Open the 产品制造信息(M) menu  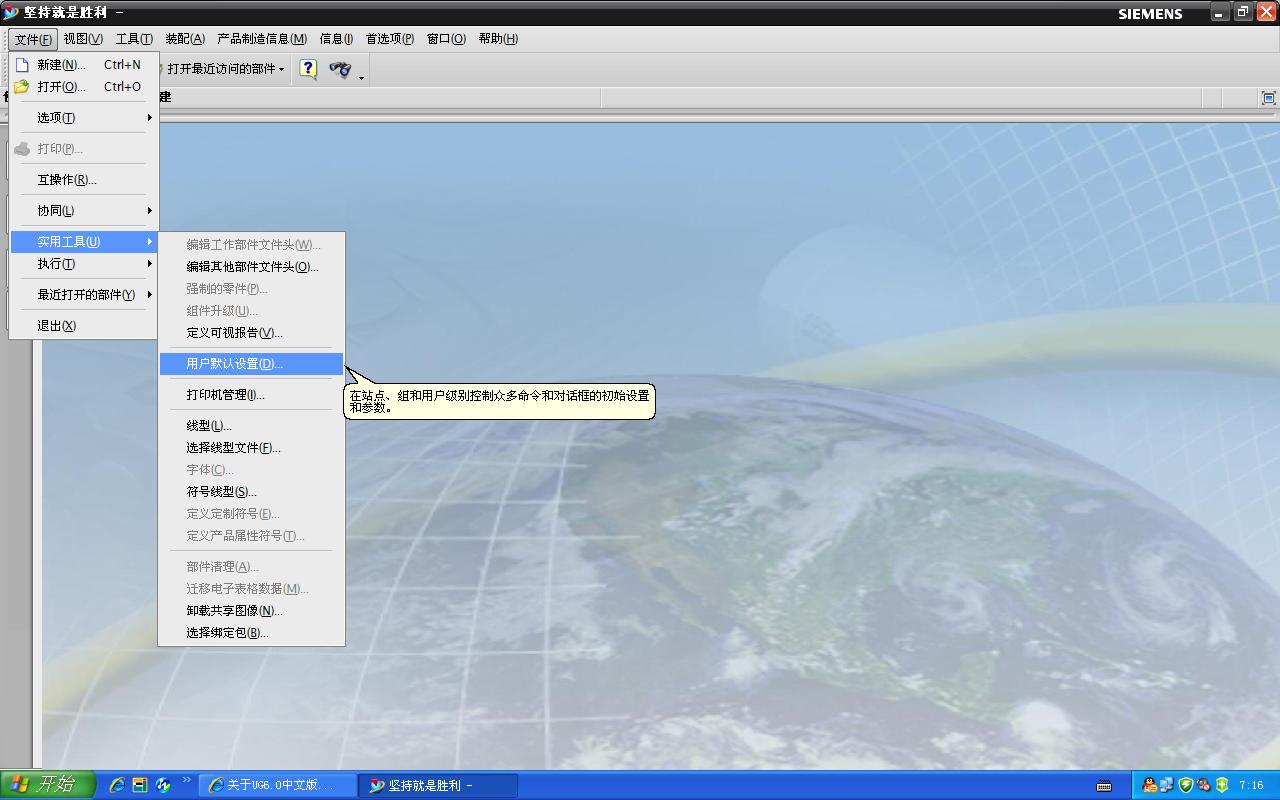262,39
